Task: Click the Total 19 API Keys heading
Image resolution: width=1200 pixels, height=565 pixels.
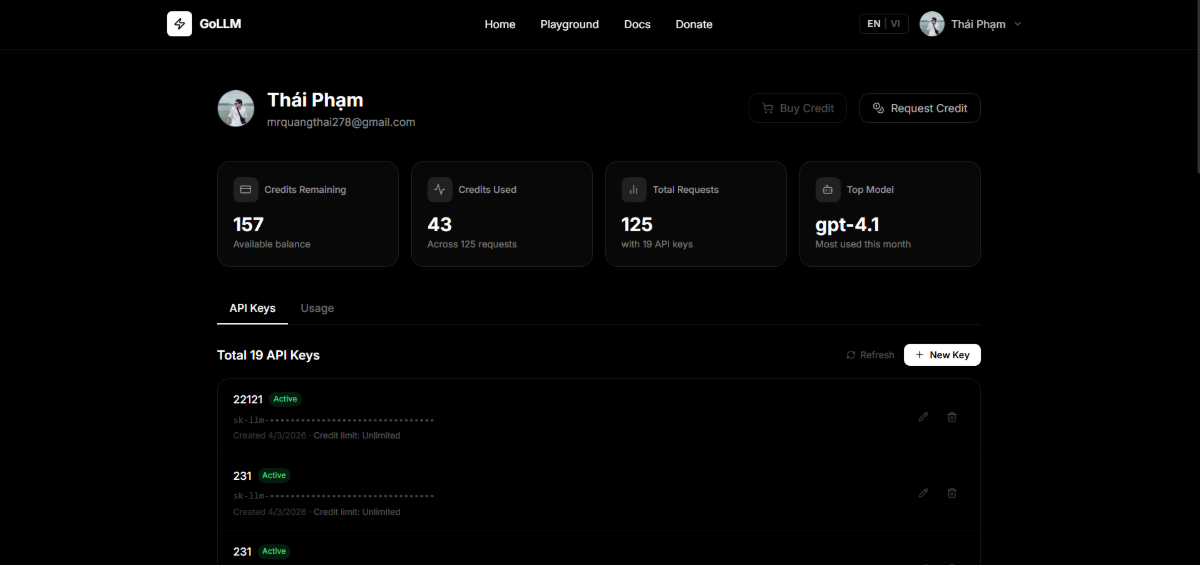Action: 268,355
